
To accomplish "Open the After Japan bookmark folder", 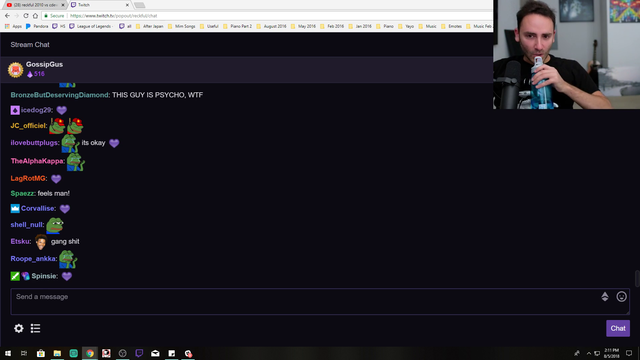I will coord(149,26).
